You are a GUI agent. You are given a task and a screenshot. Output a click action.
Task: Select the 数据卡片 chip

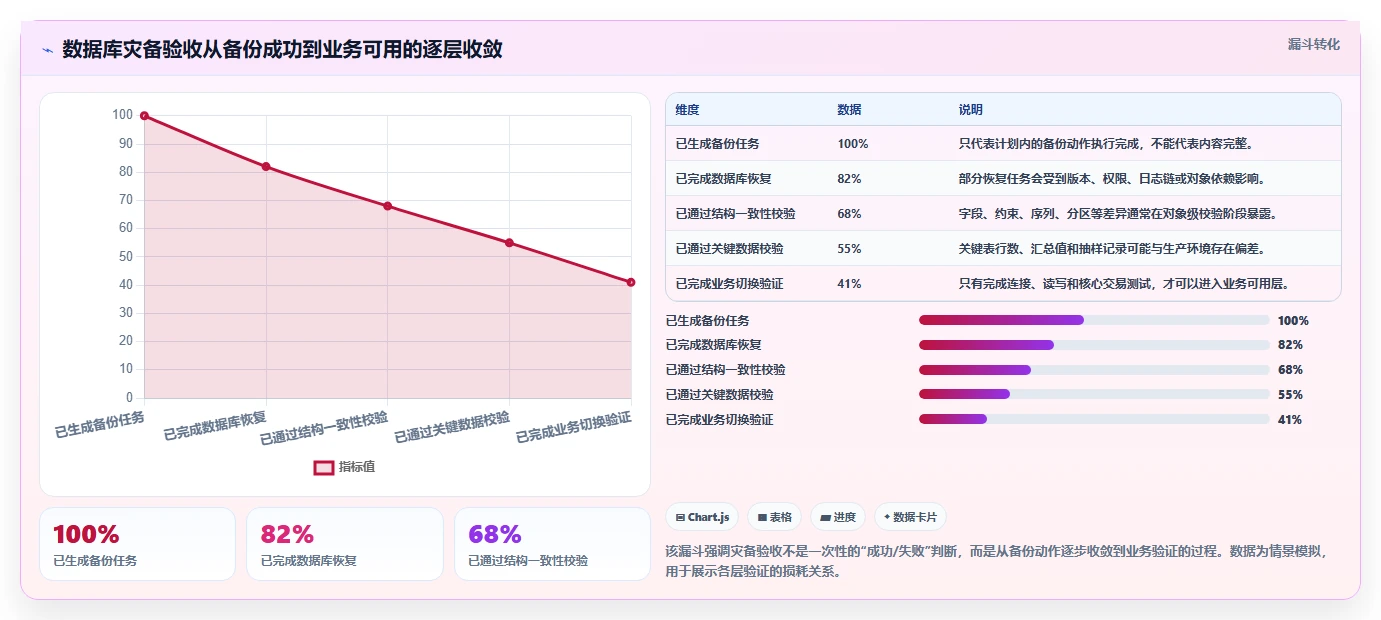pyautogui.click(x=910, y=517)
